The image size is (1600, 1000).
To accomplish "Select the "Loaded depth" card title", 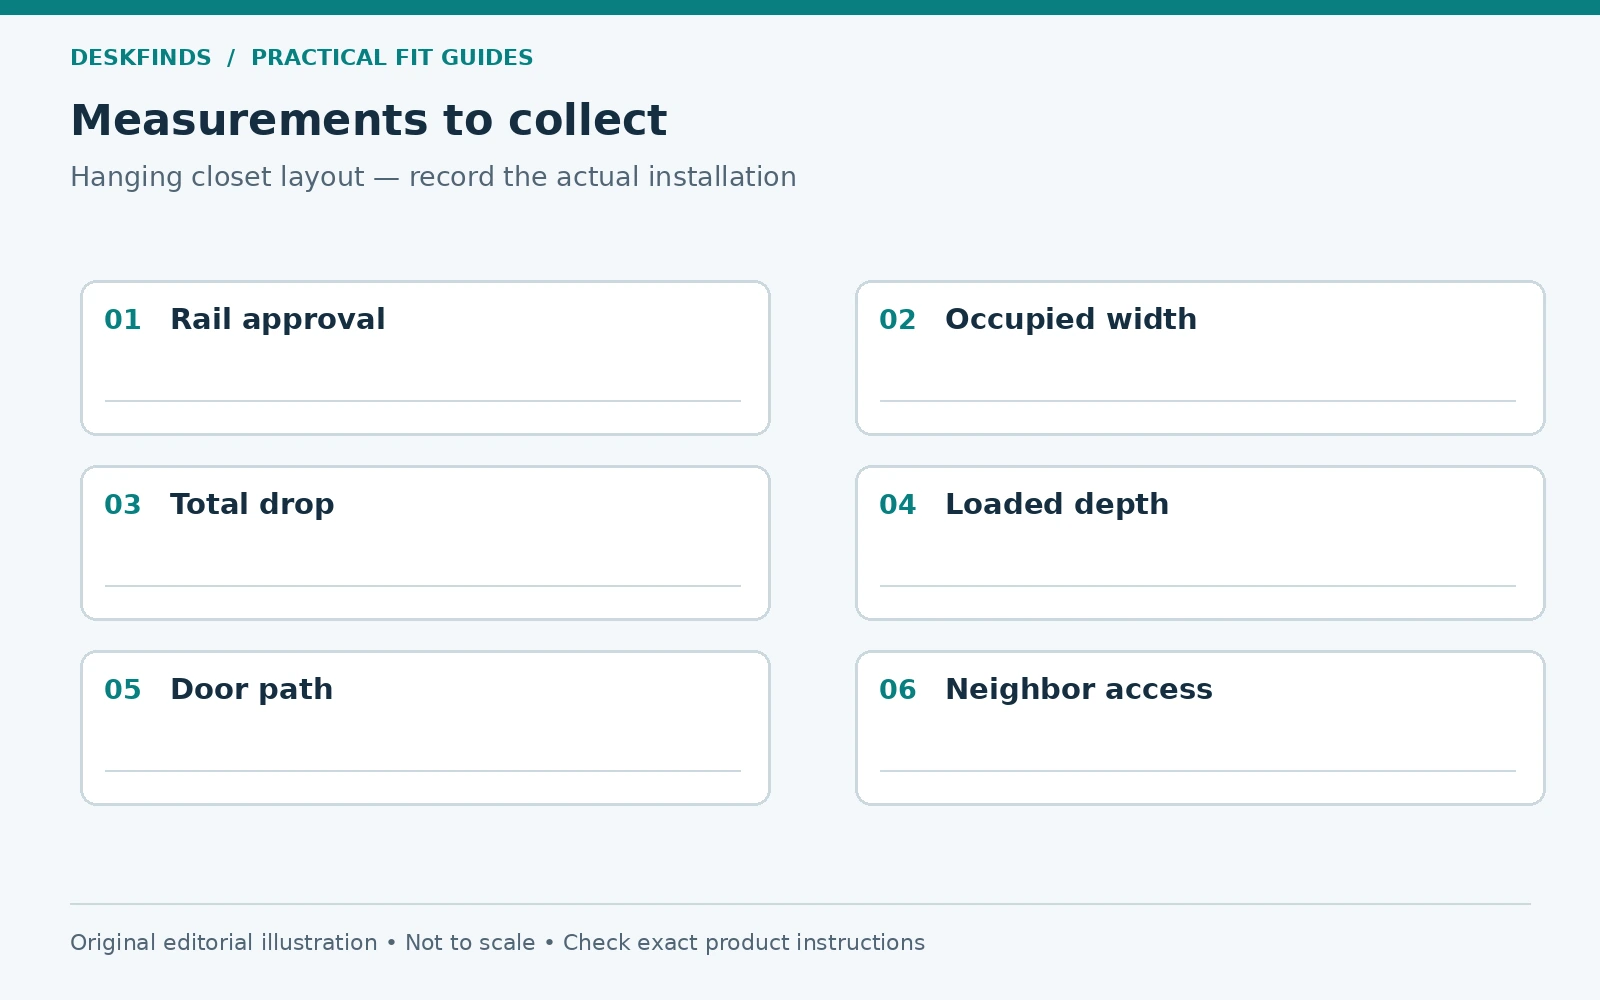I will [x=1057, y=505].
